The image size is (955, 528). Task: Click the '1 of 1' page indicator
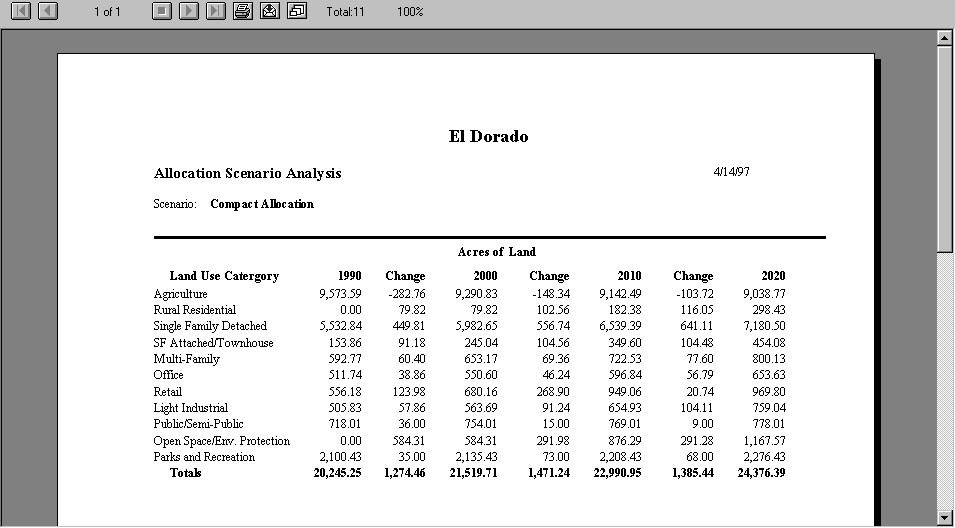click(x=107, y=12)
